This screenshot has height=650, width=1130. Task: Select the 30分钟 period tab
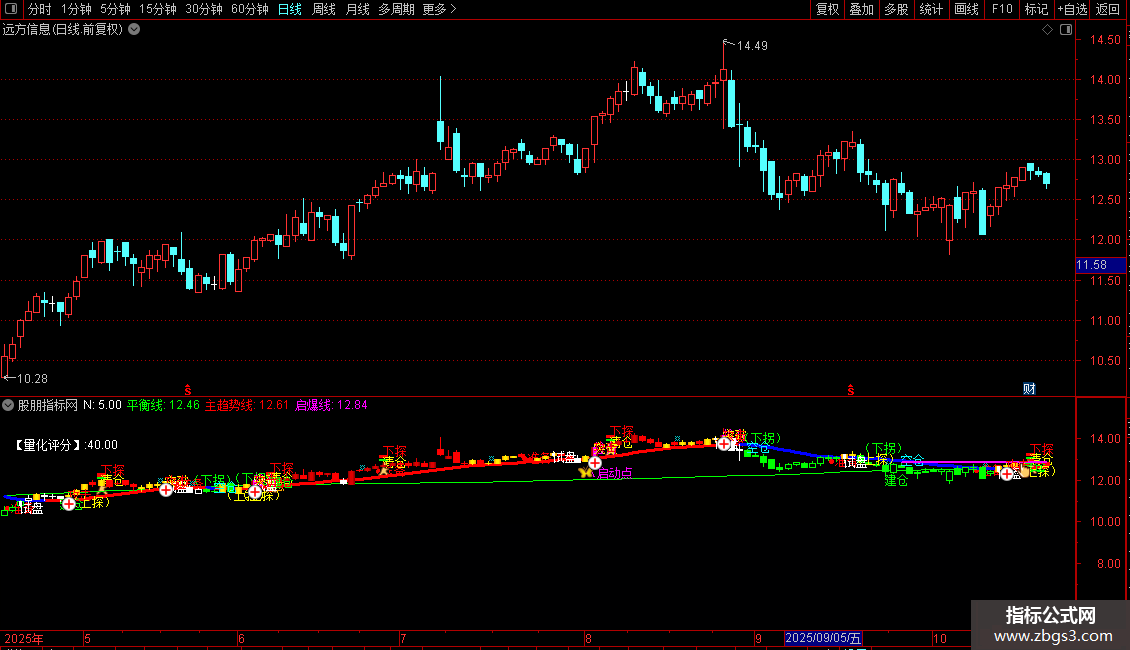pyautogui.click(x=204, y=9)
